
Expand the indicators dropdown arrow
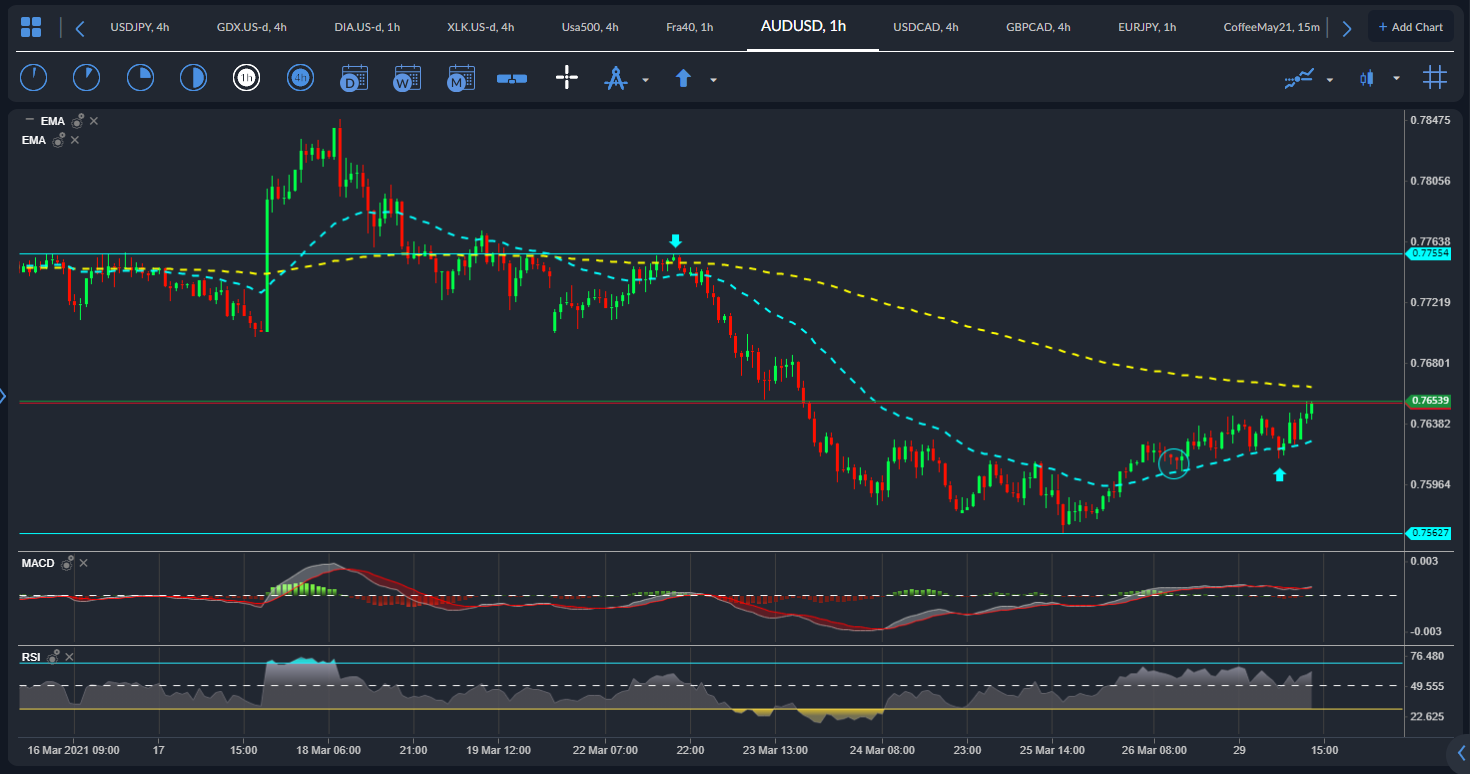pyautogui.click(x=1330, y=80)
